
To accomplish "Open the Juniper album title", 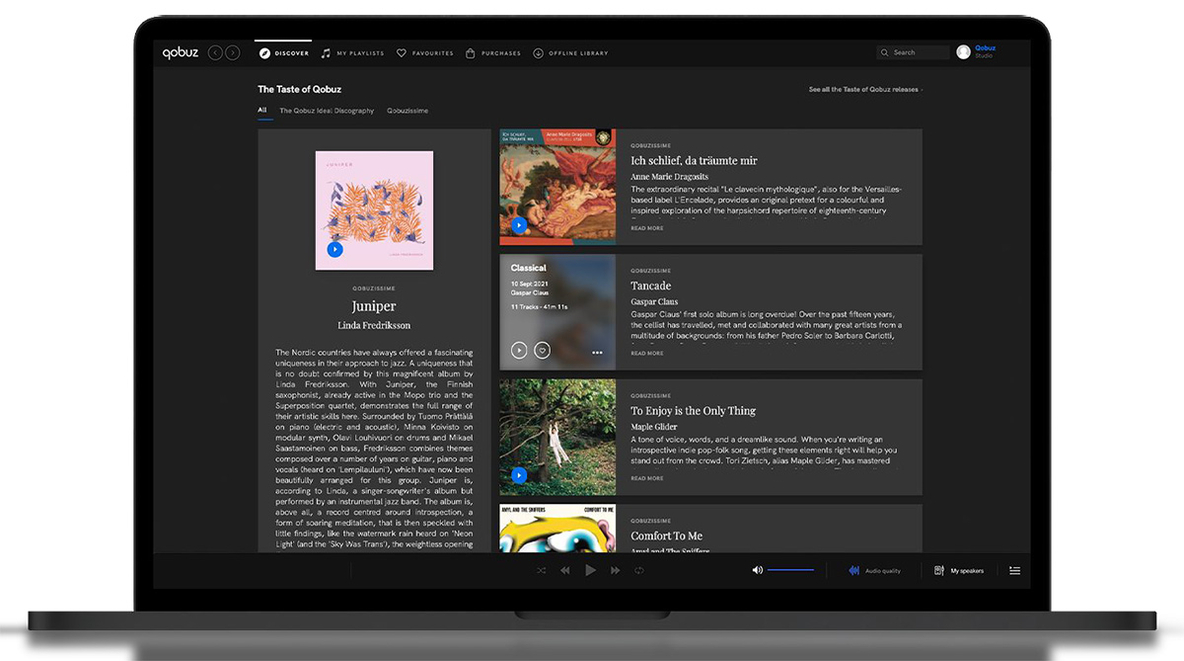I will click(x=374, y=306).
